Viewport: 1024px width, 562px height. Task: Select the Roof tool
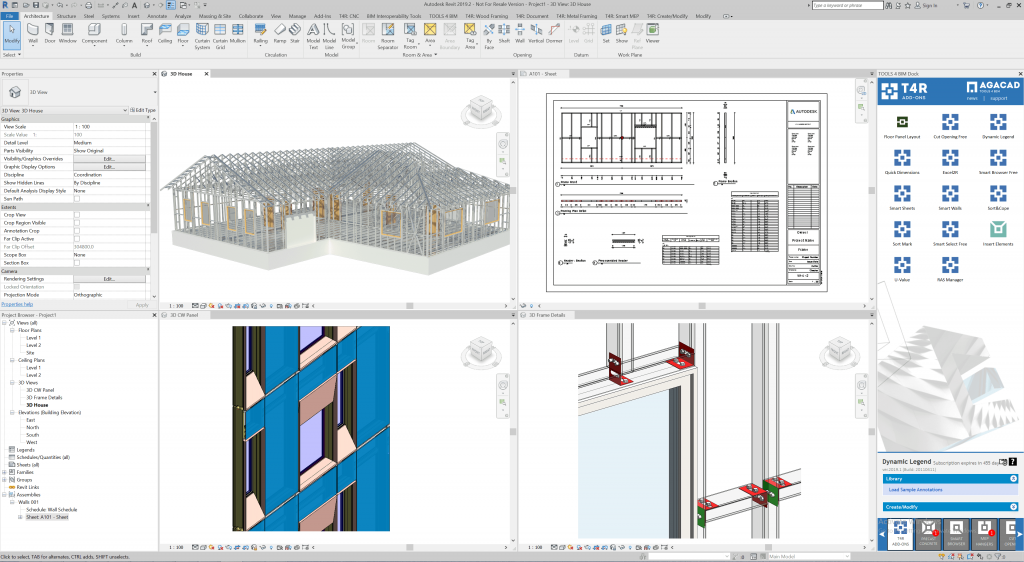(147, 33)
